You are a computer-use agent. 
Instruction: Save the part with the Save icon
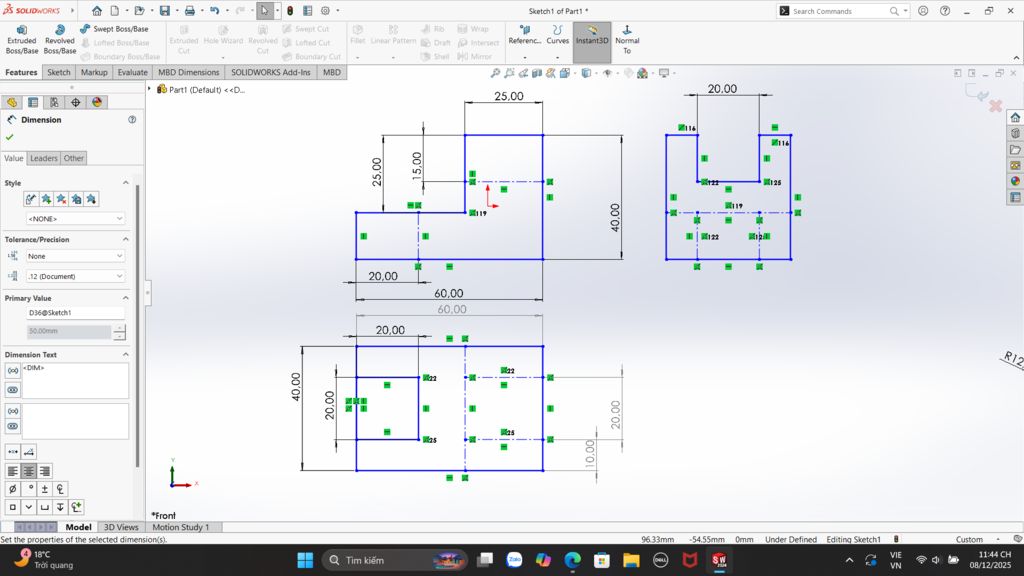165,10
